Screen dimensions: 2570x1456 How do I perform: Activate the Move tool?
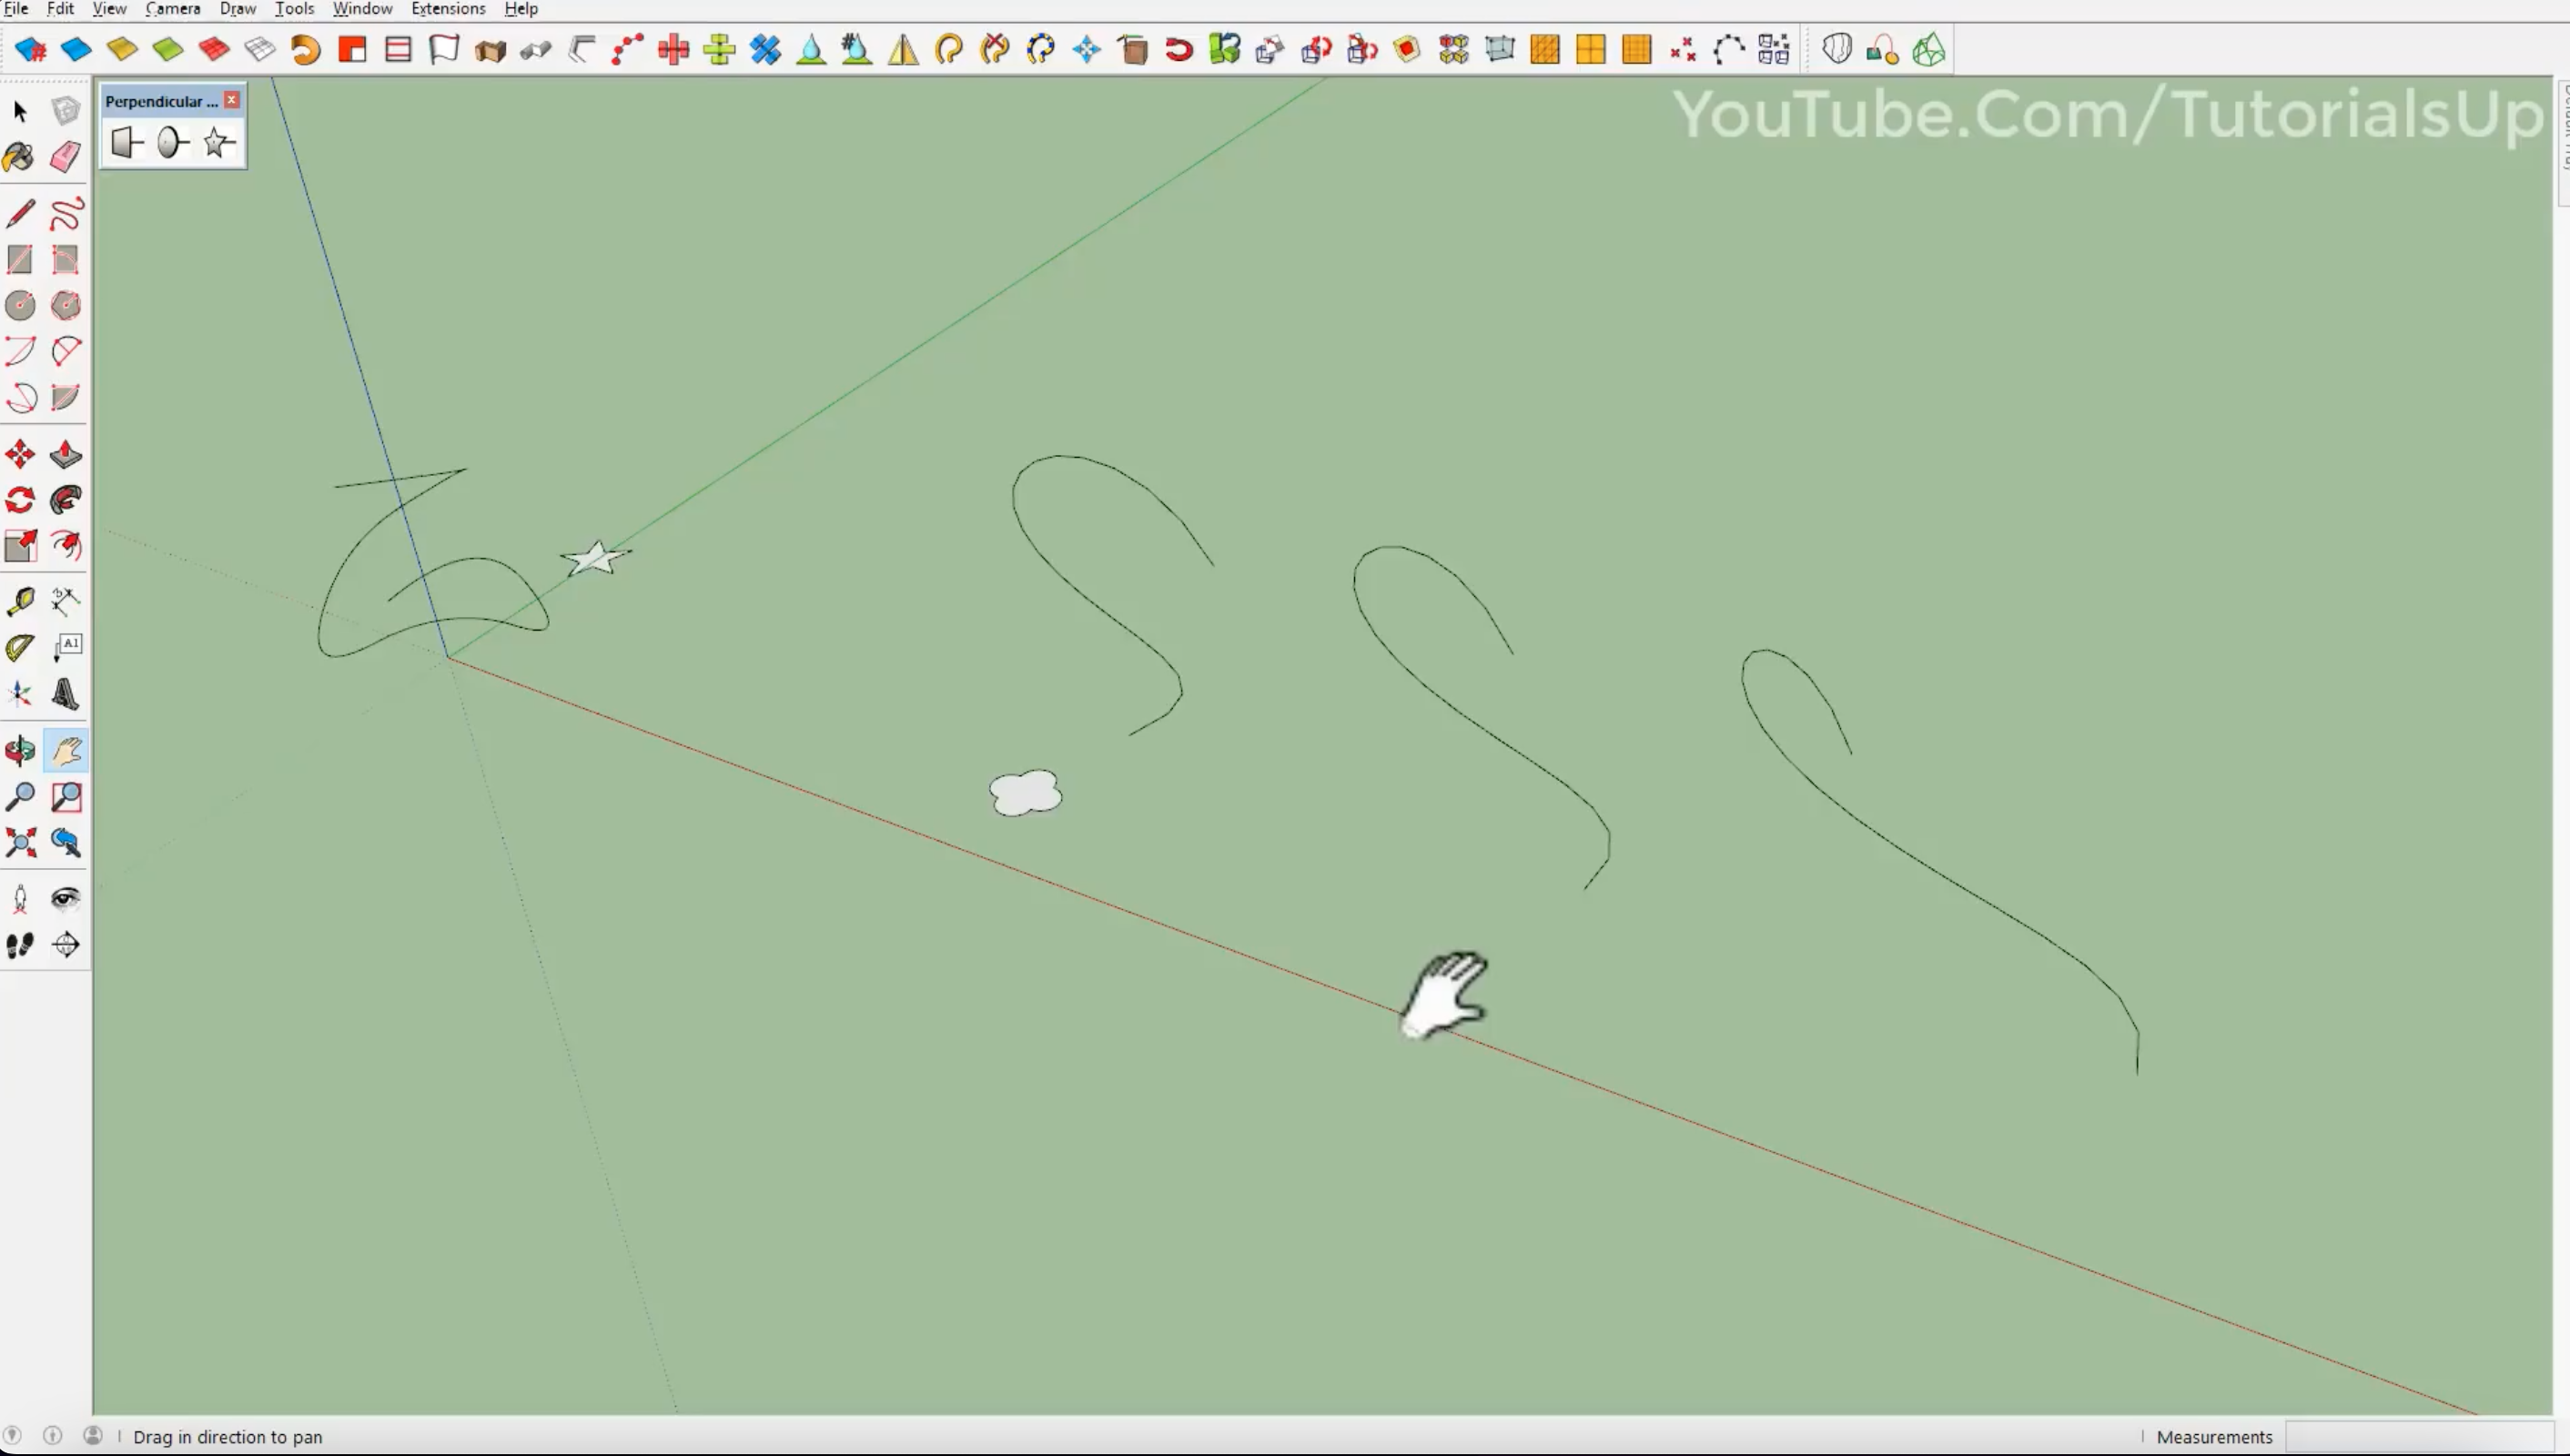pos(20,455)
